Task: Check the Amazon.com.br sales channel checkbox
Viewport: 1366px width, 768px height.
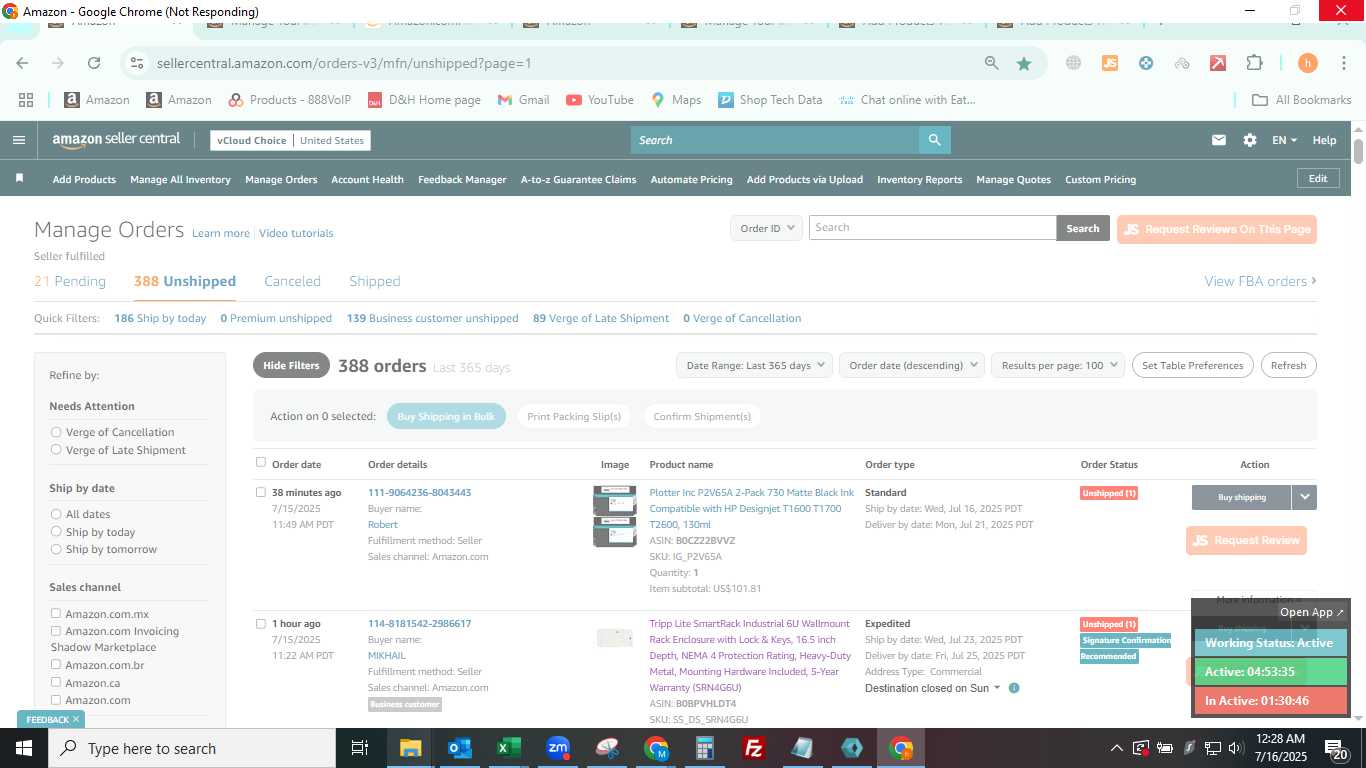Action: [56, 664]
